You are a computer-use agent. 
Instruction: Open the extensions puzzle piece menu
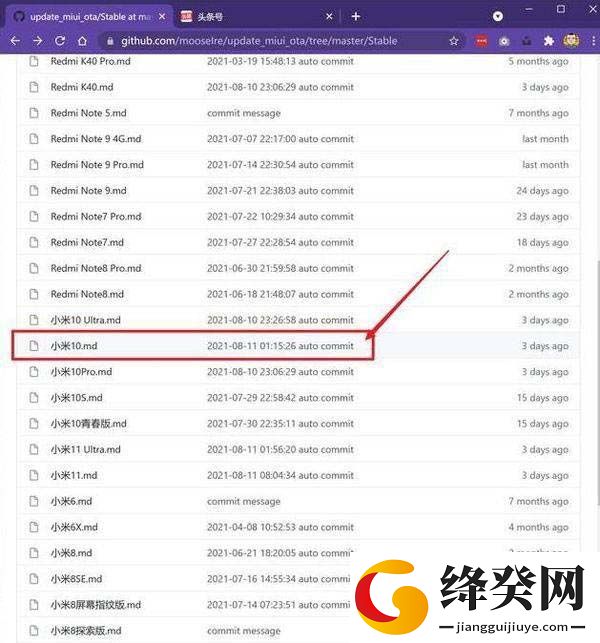coord(548,41)
